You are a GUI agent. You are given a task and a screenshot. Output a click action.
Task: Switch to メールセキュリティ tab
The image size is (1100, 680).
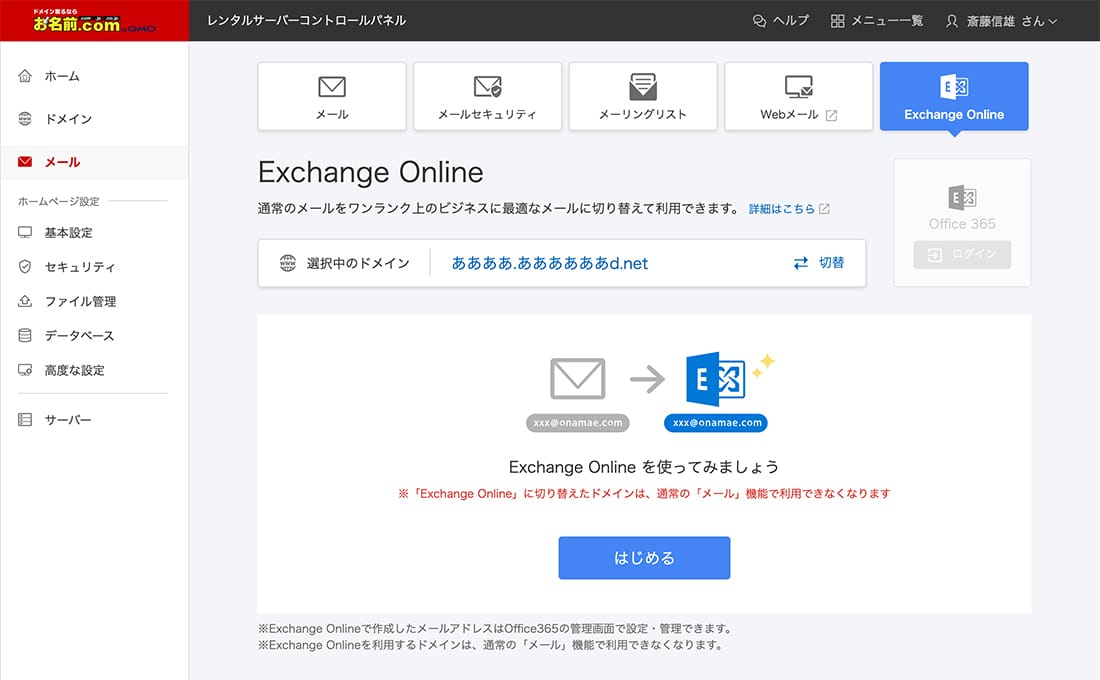(x=487, y=97)
